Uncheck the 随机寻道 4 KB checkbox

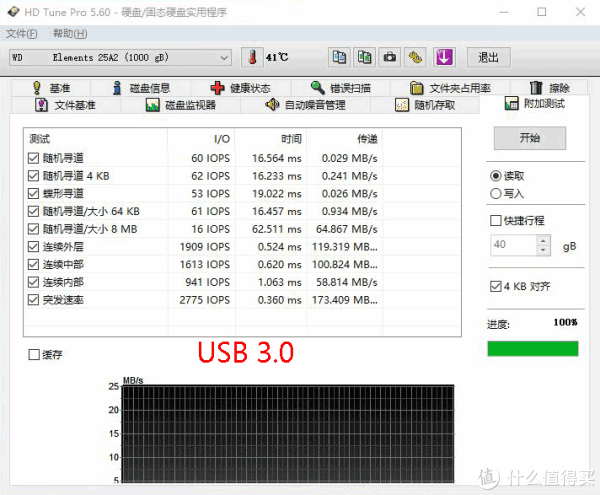tap(34, 176)
